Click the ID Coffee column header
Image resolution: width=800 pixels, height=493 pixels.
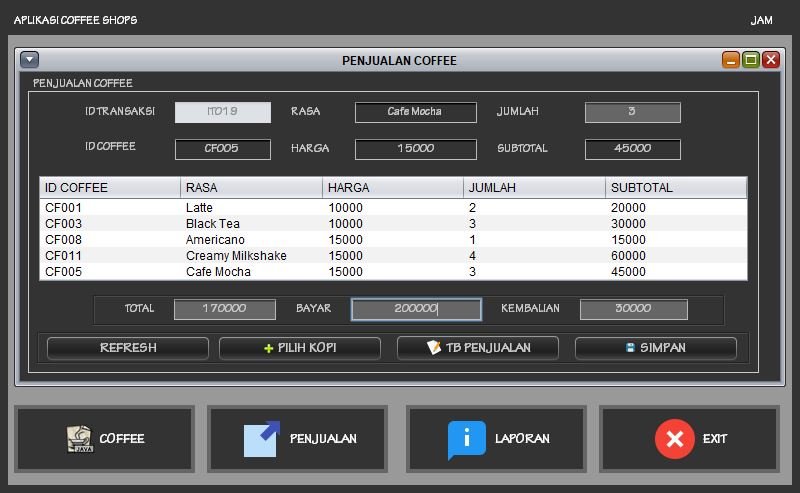110,188
